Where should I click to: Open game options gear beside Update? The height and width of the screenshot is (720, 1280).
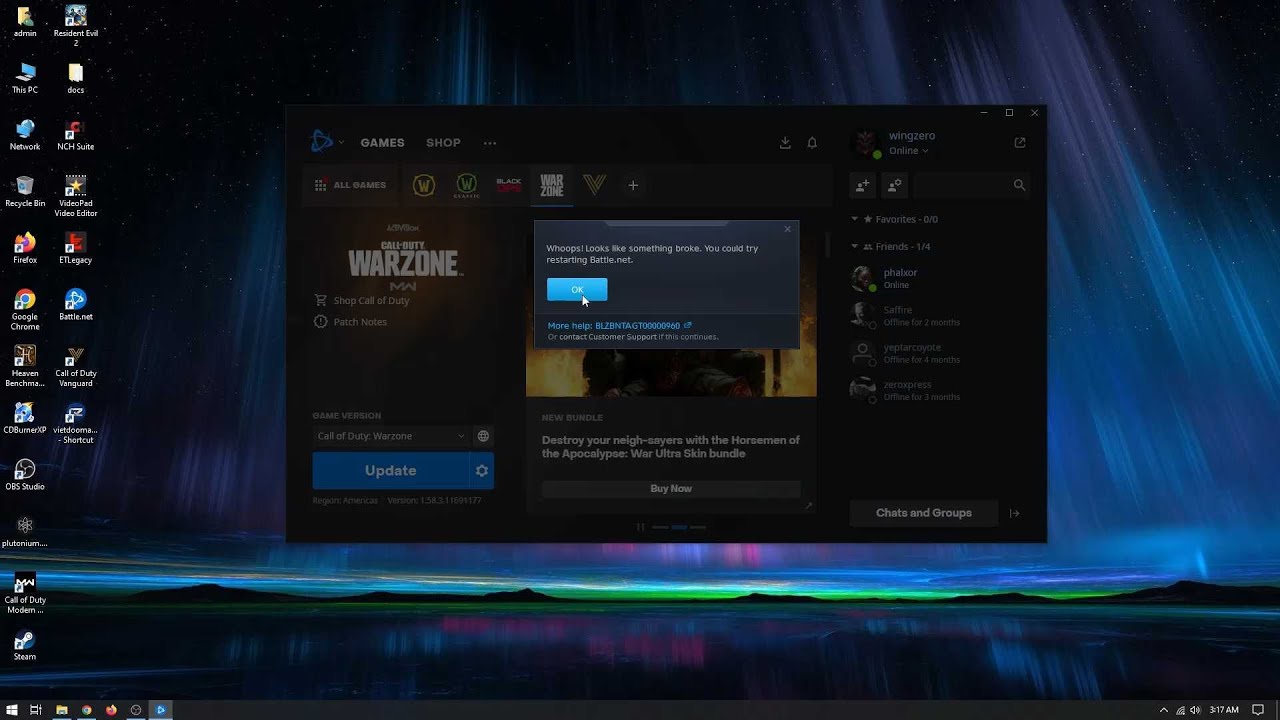coord(482,470)
